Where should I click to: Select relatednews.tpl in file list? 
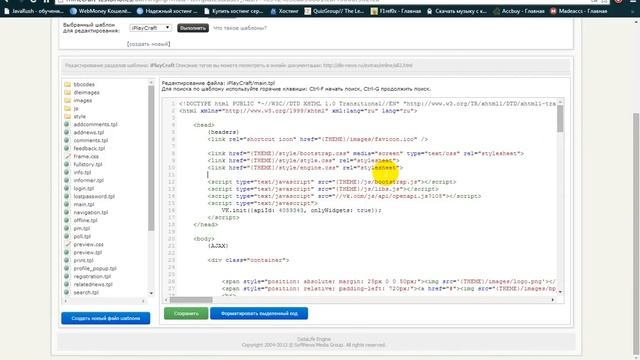click(93, 284)
